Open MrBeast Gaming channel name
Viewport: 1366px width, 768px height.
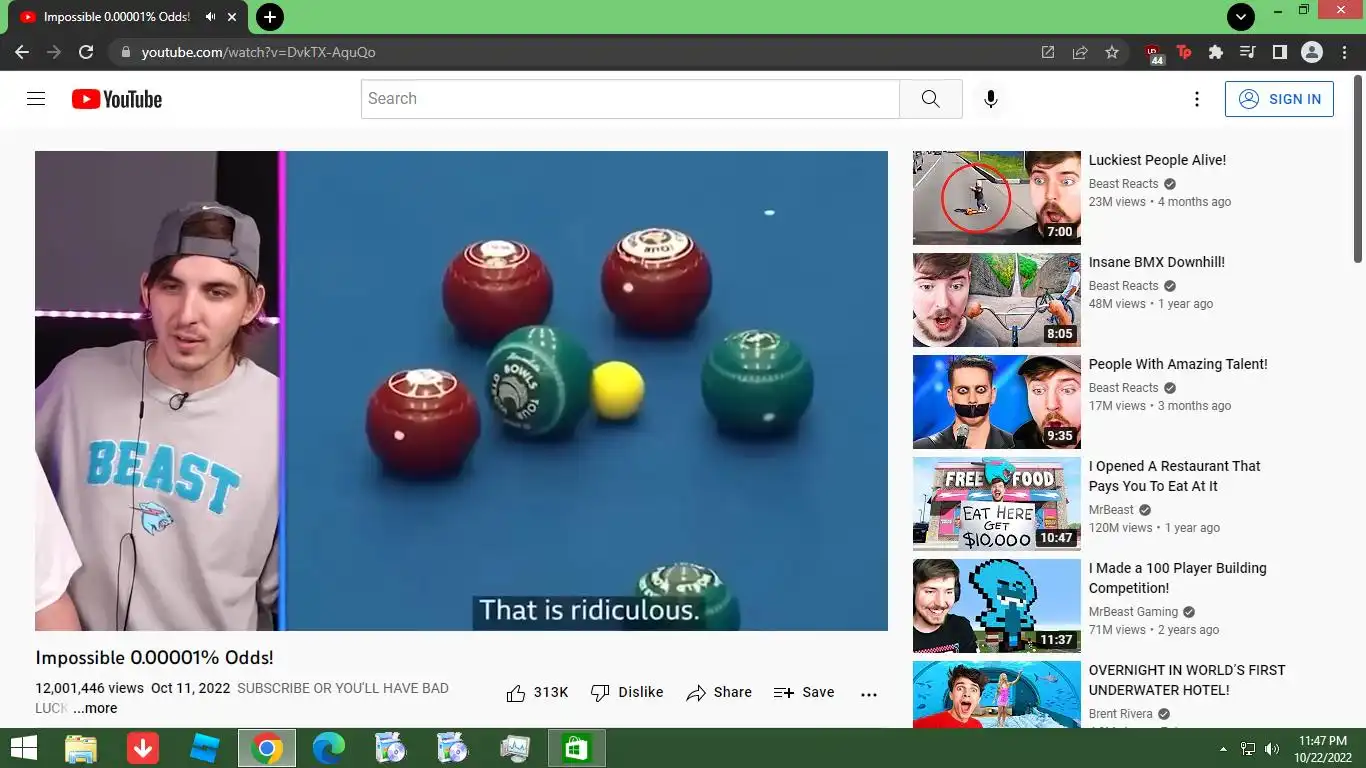[1134, 612]
